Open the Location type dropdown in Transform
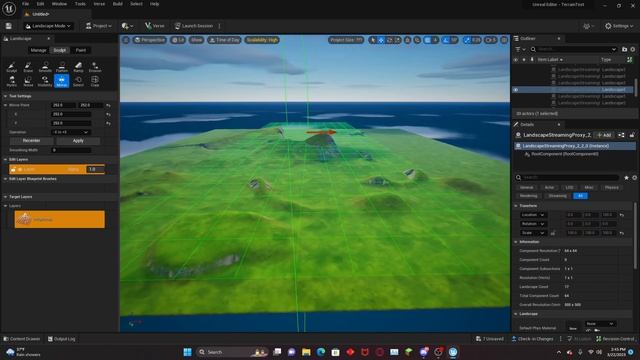 (533, 215)
